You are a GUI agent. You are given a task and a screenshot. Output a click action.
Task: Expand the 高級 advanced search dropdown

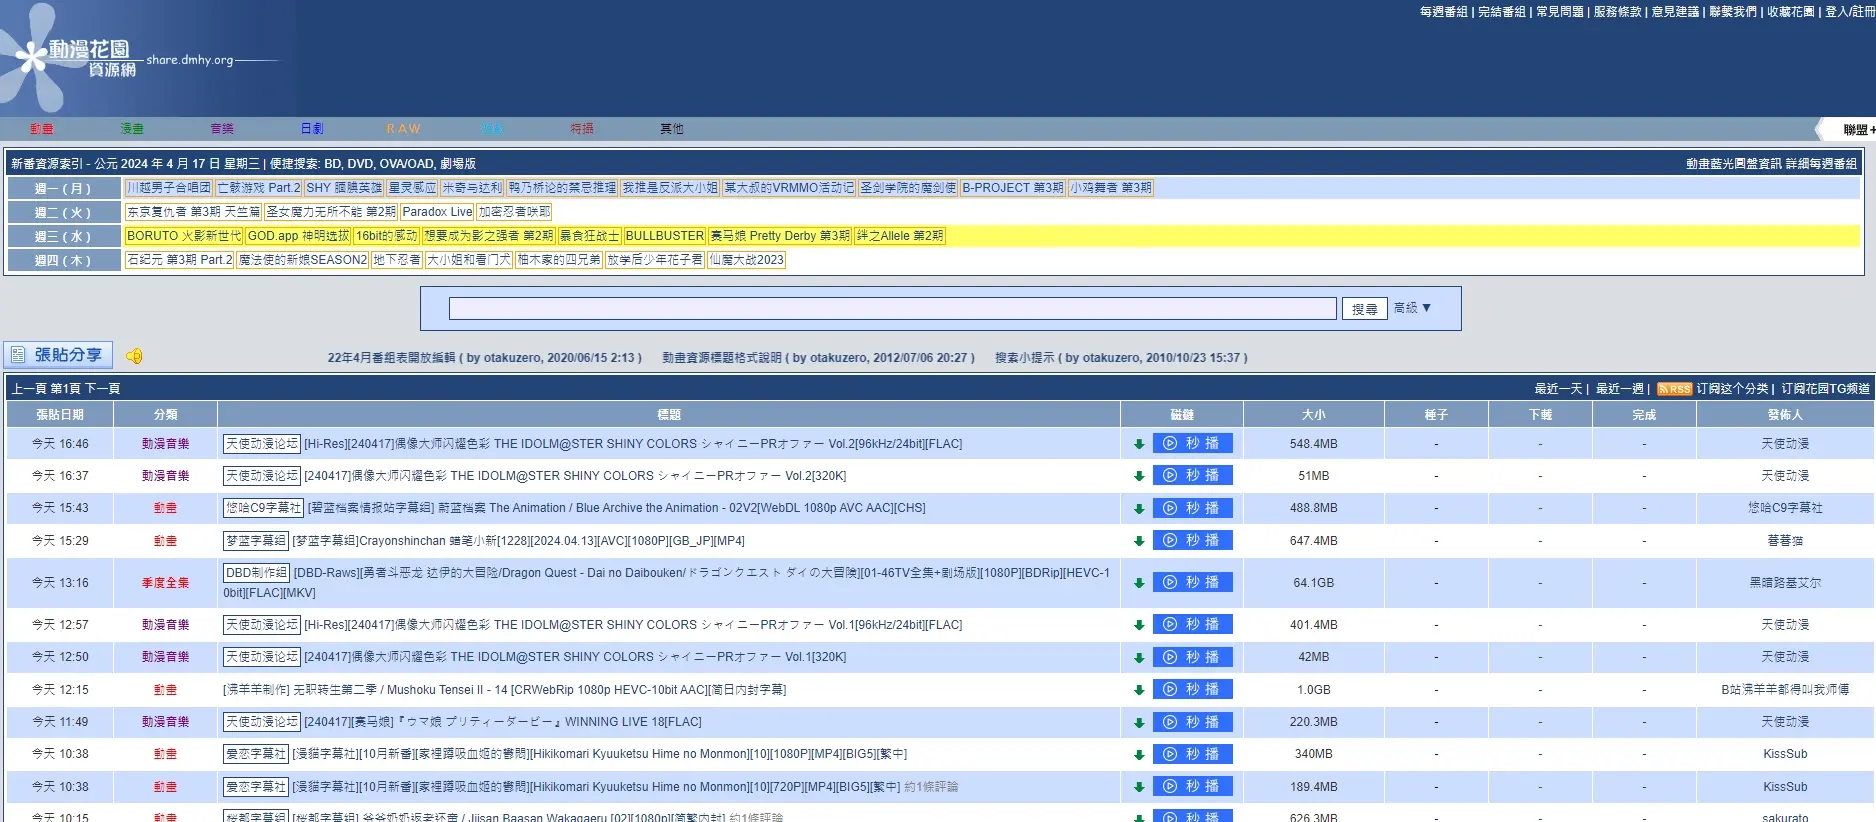(1412, 308)
